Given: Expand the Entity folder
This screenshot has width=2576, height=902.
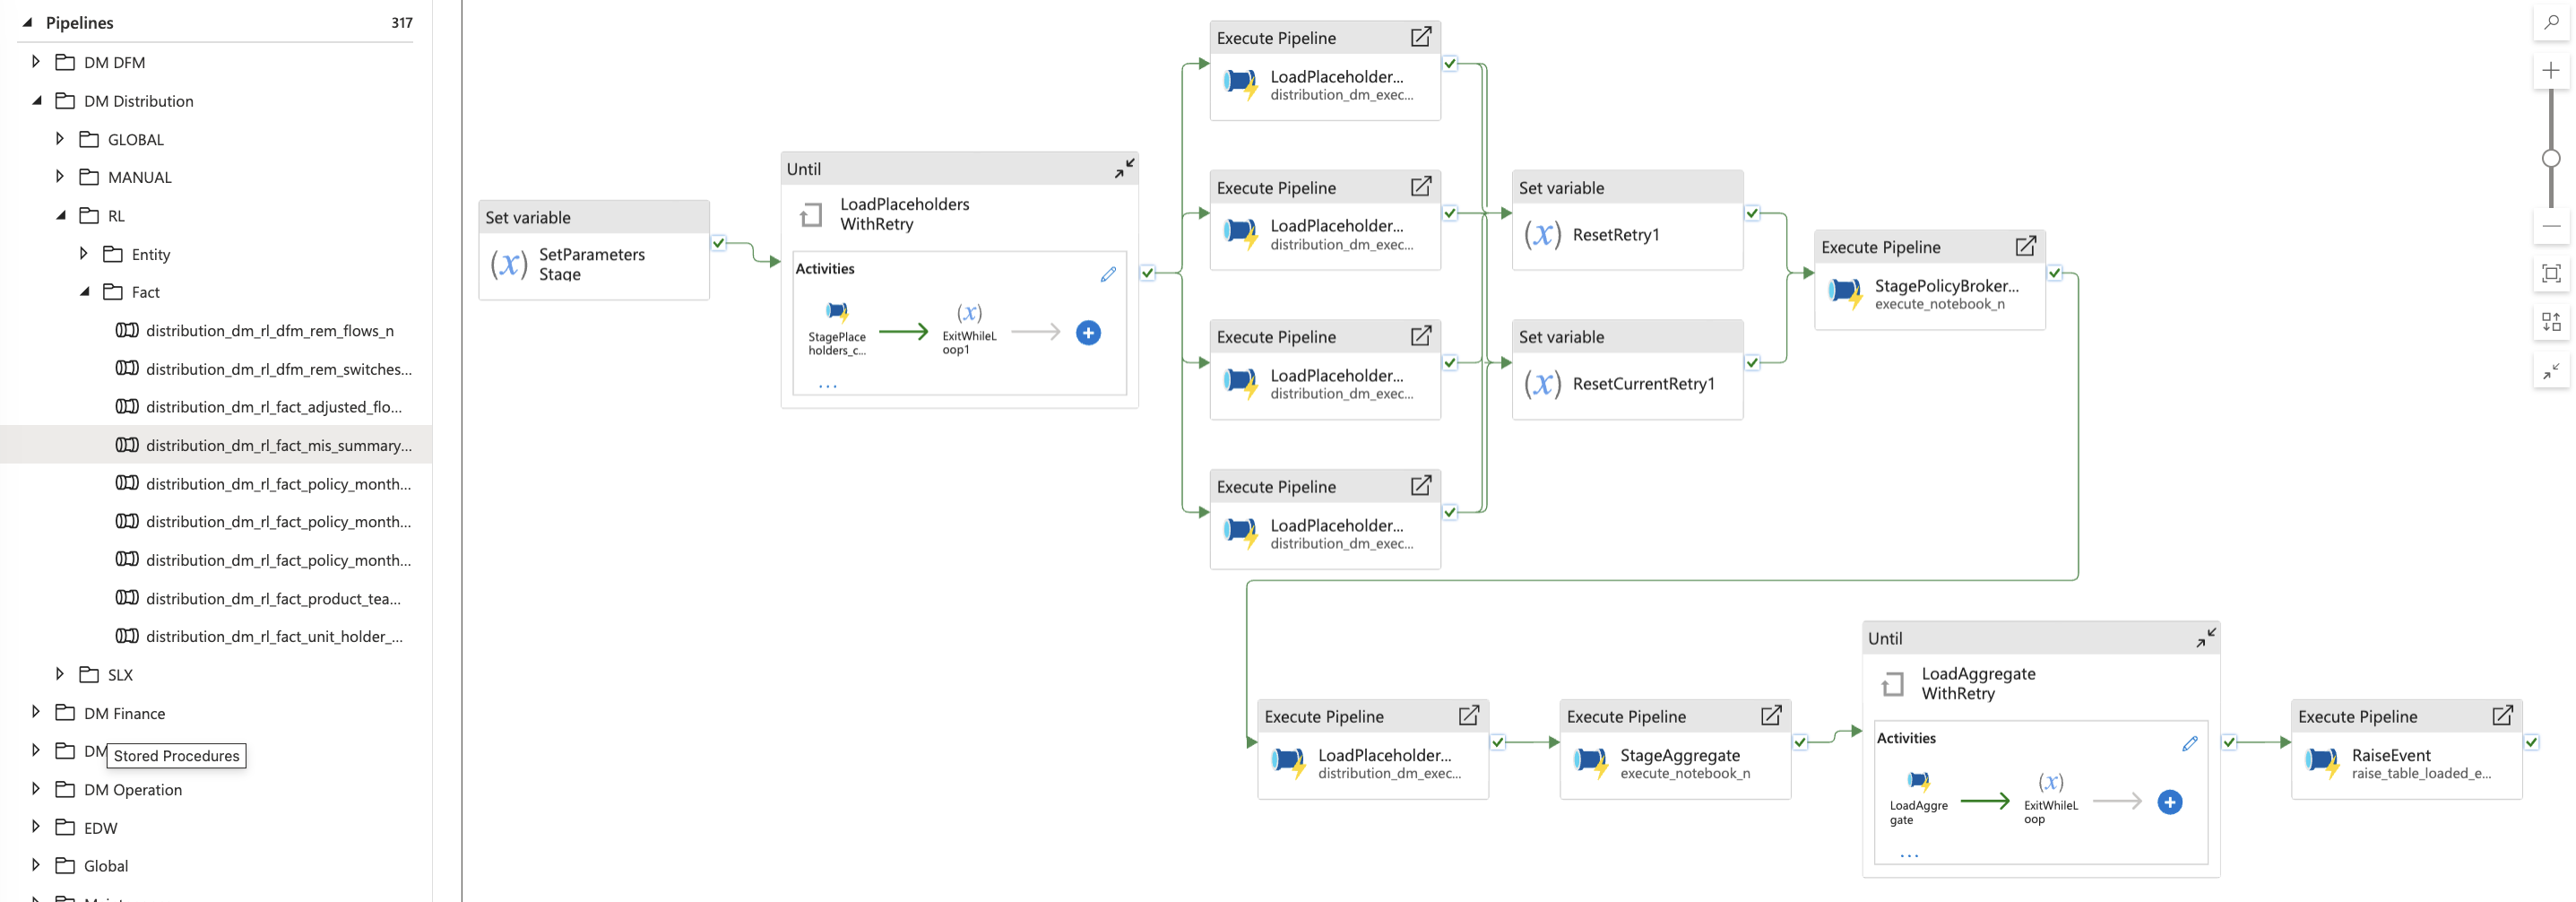Looking at the screenshot, I should click(84, 254).
